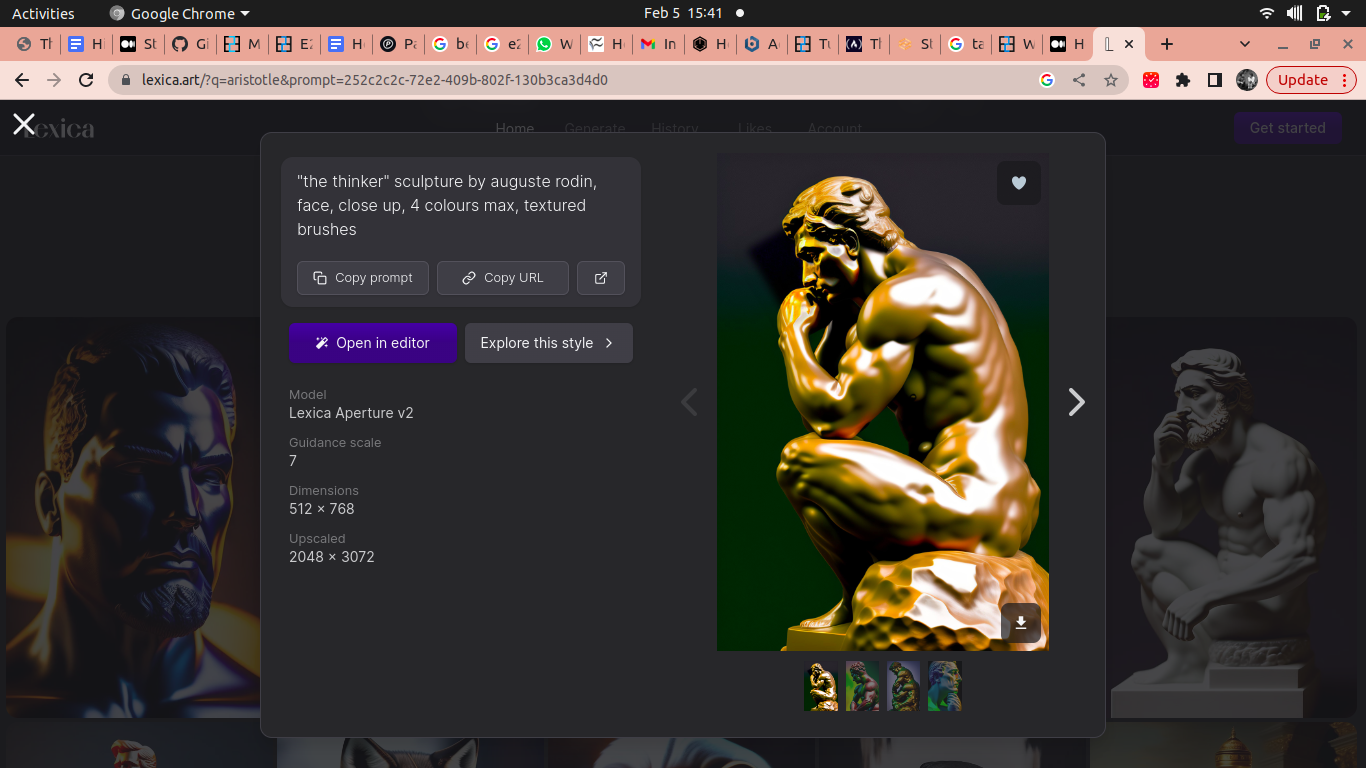Select the first golden Thinker thumbnail
Viewport: 1366px width, 768px height.
821,686
